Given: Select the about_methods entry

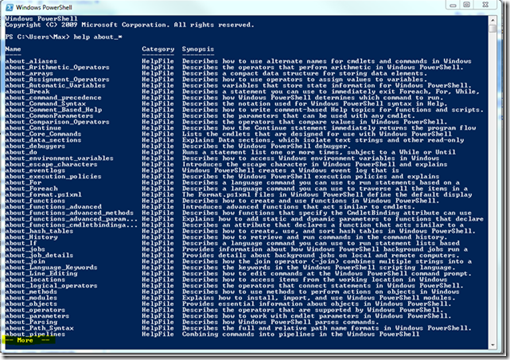Looking at the screenshot, I should [x=31, y=292].
